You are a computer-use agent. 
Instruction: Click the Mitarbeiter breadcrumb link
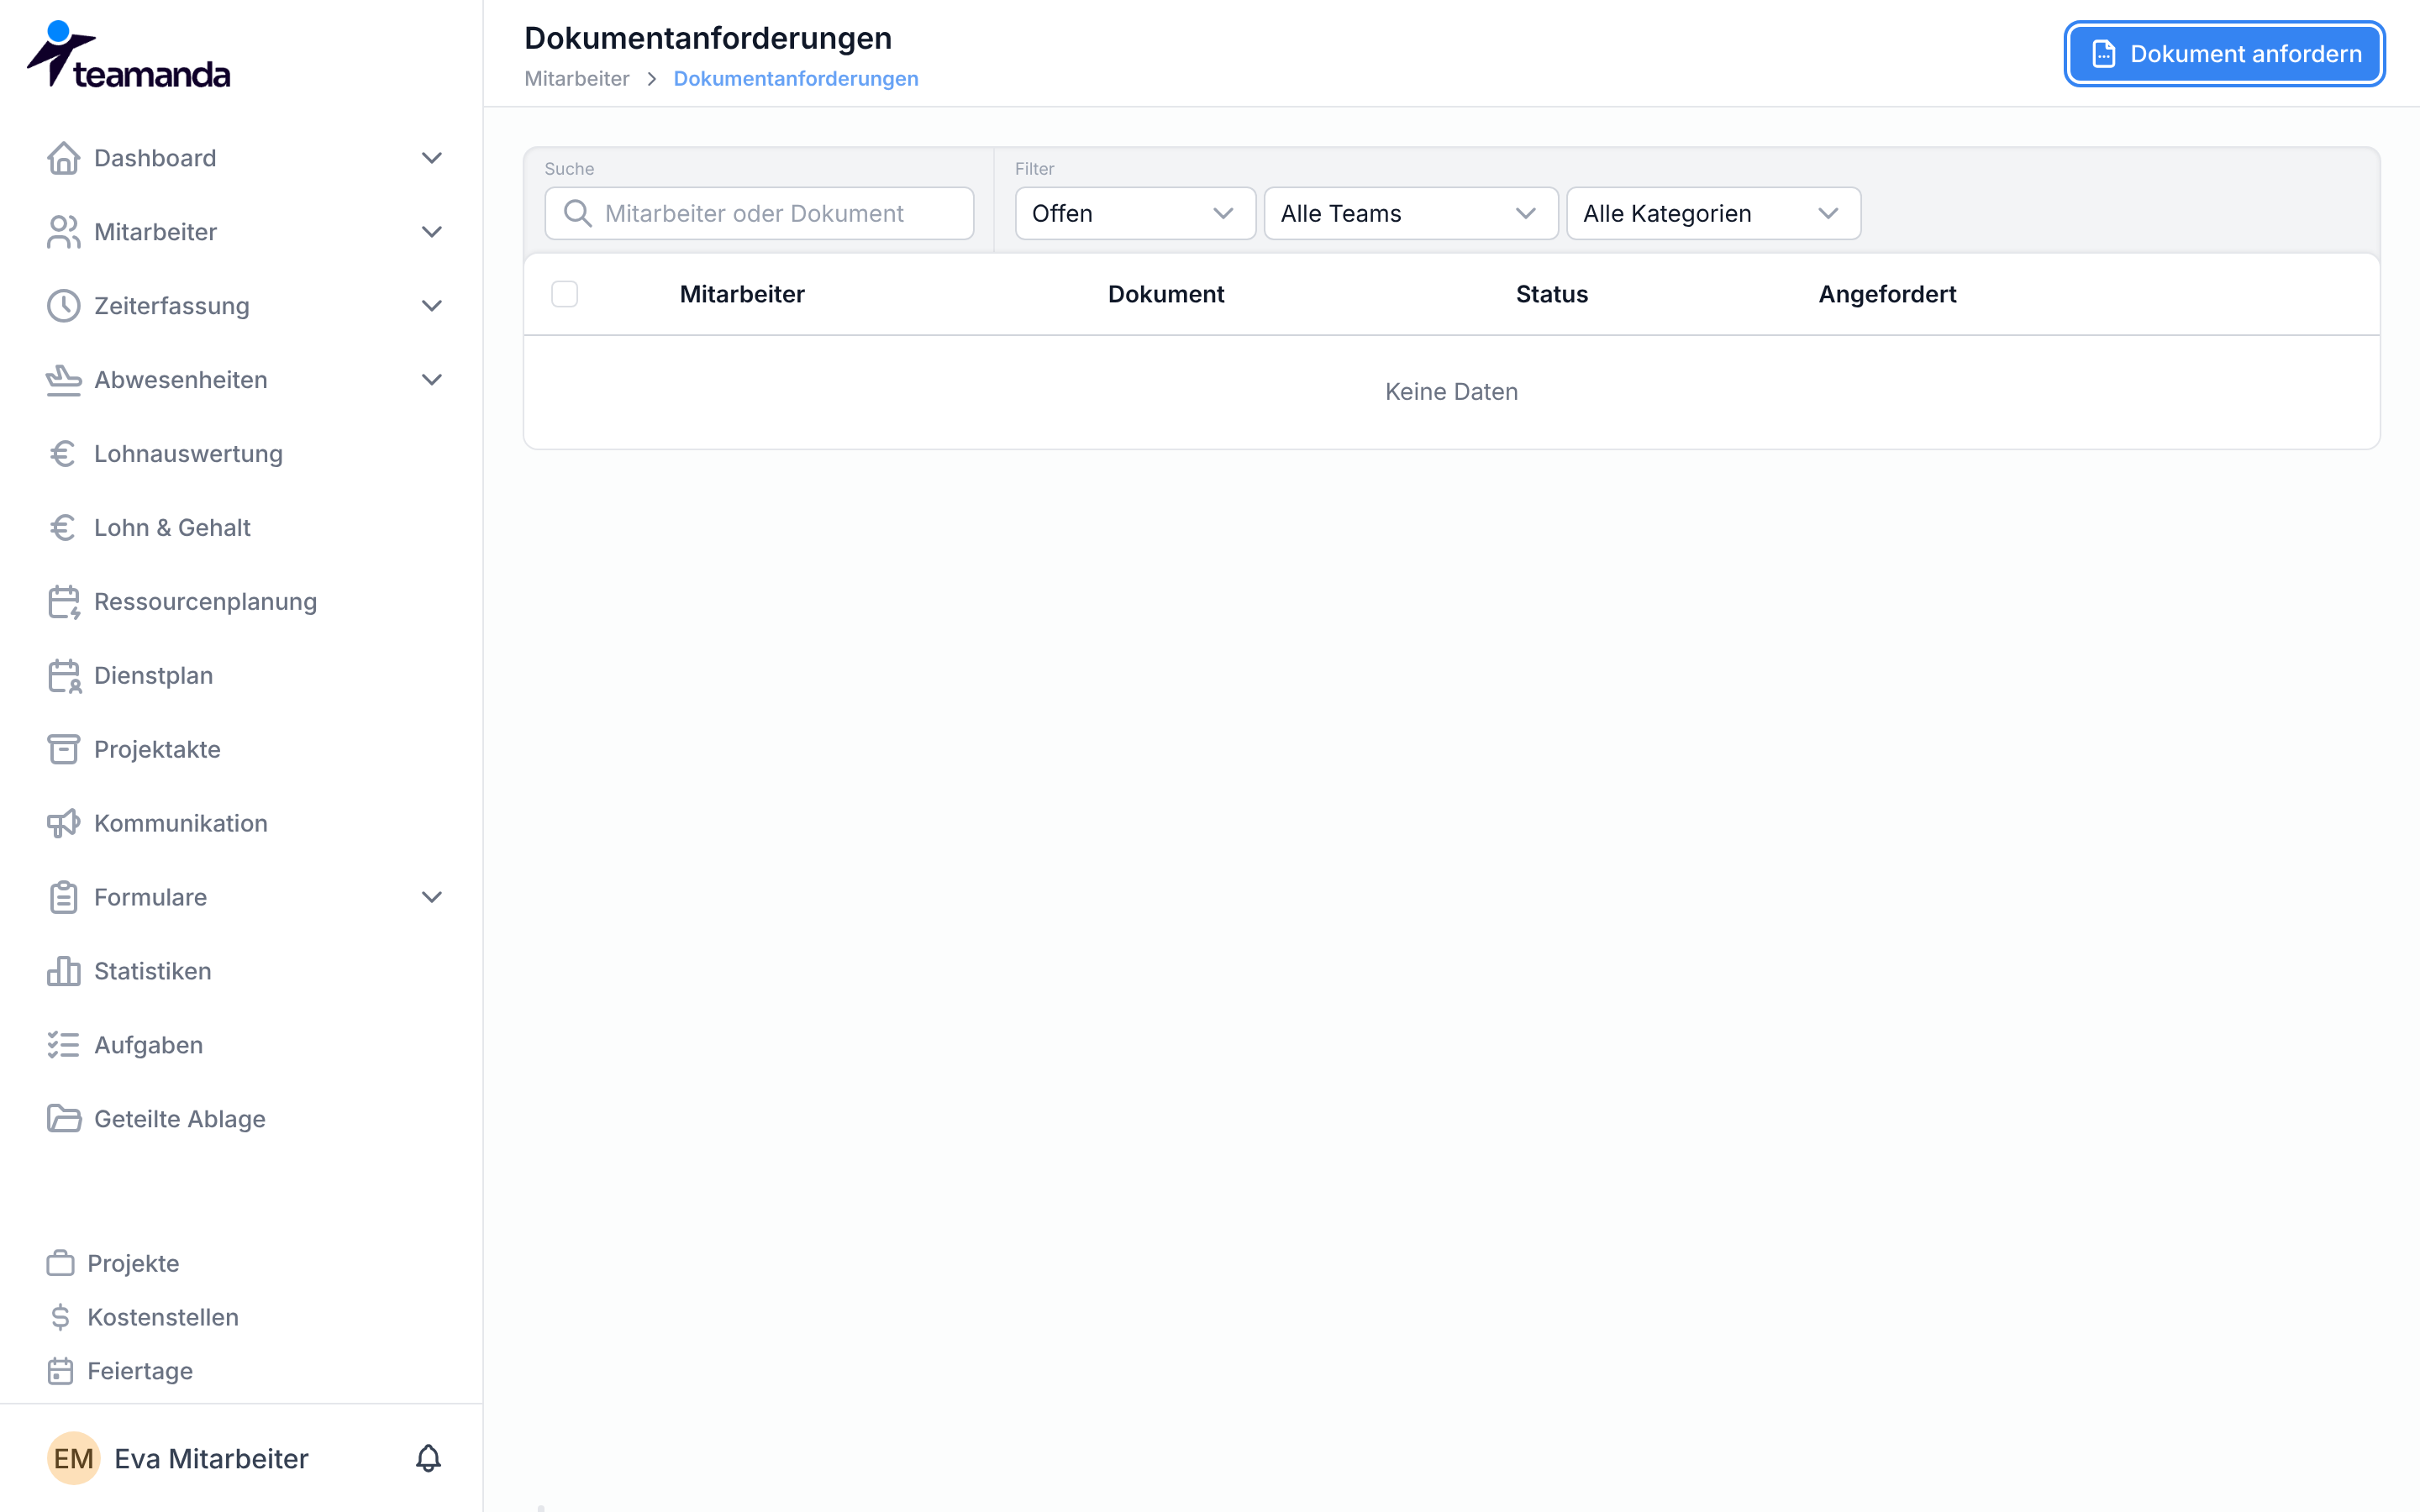(x=577, y=79)
